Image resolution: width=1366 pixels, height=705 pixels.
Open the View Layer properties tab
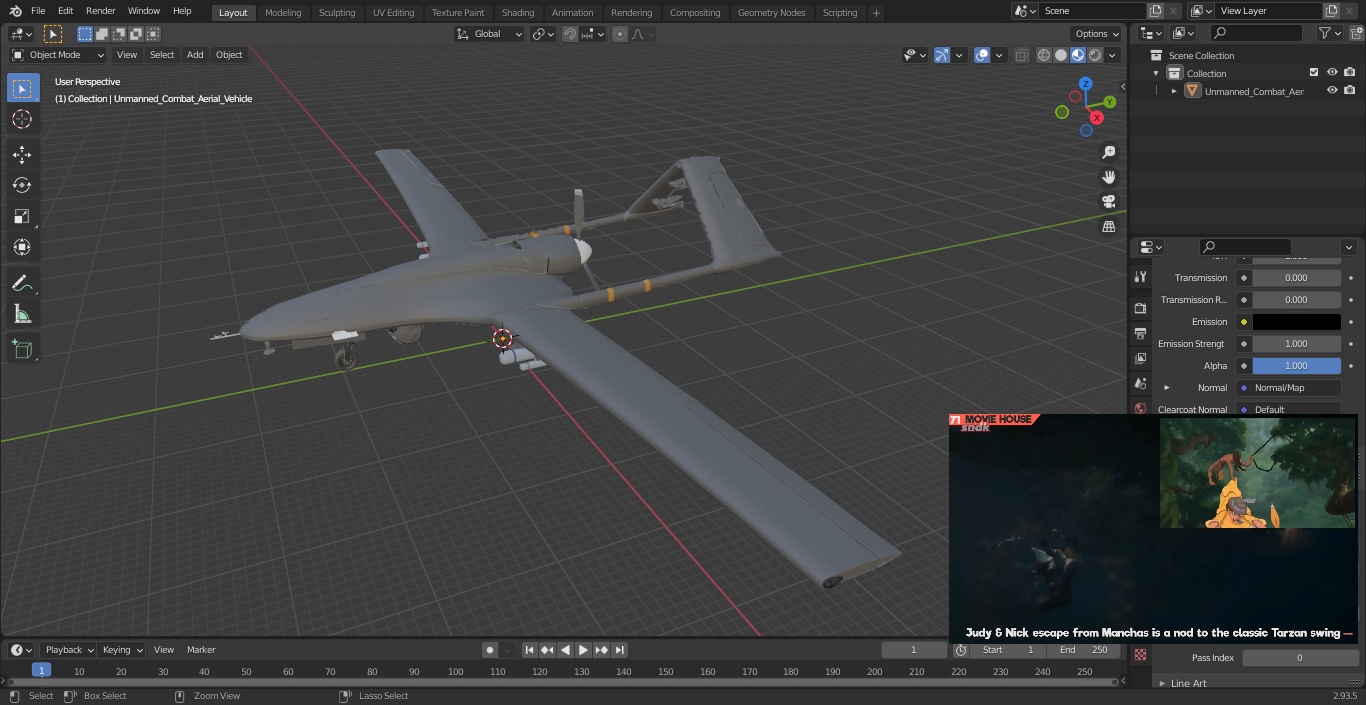click(x=1140, y=358)
